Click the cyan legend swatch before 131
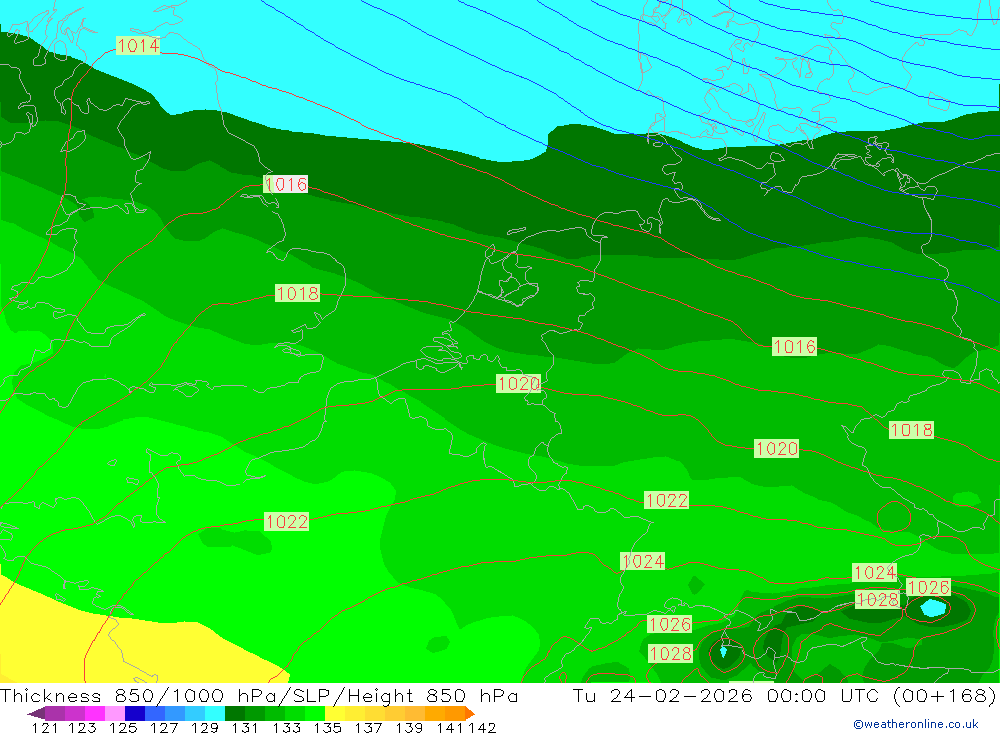The image size is (1000, 733). [x=215, y=713]
